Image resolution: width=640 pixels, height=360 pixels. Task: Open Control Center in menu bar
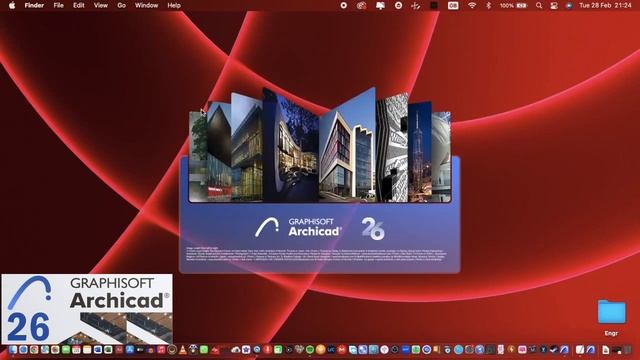(x=554, y=5)
